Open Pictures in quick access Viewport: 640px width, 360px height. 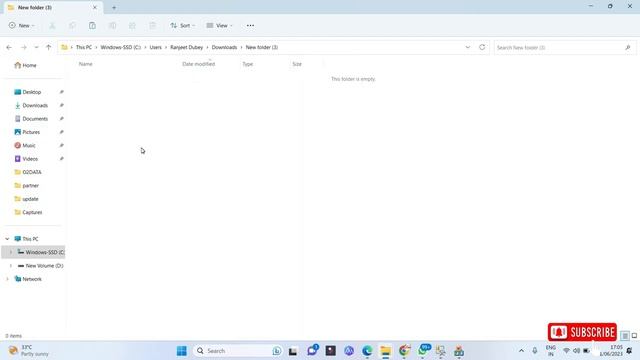coord(27,132)
